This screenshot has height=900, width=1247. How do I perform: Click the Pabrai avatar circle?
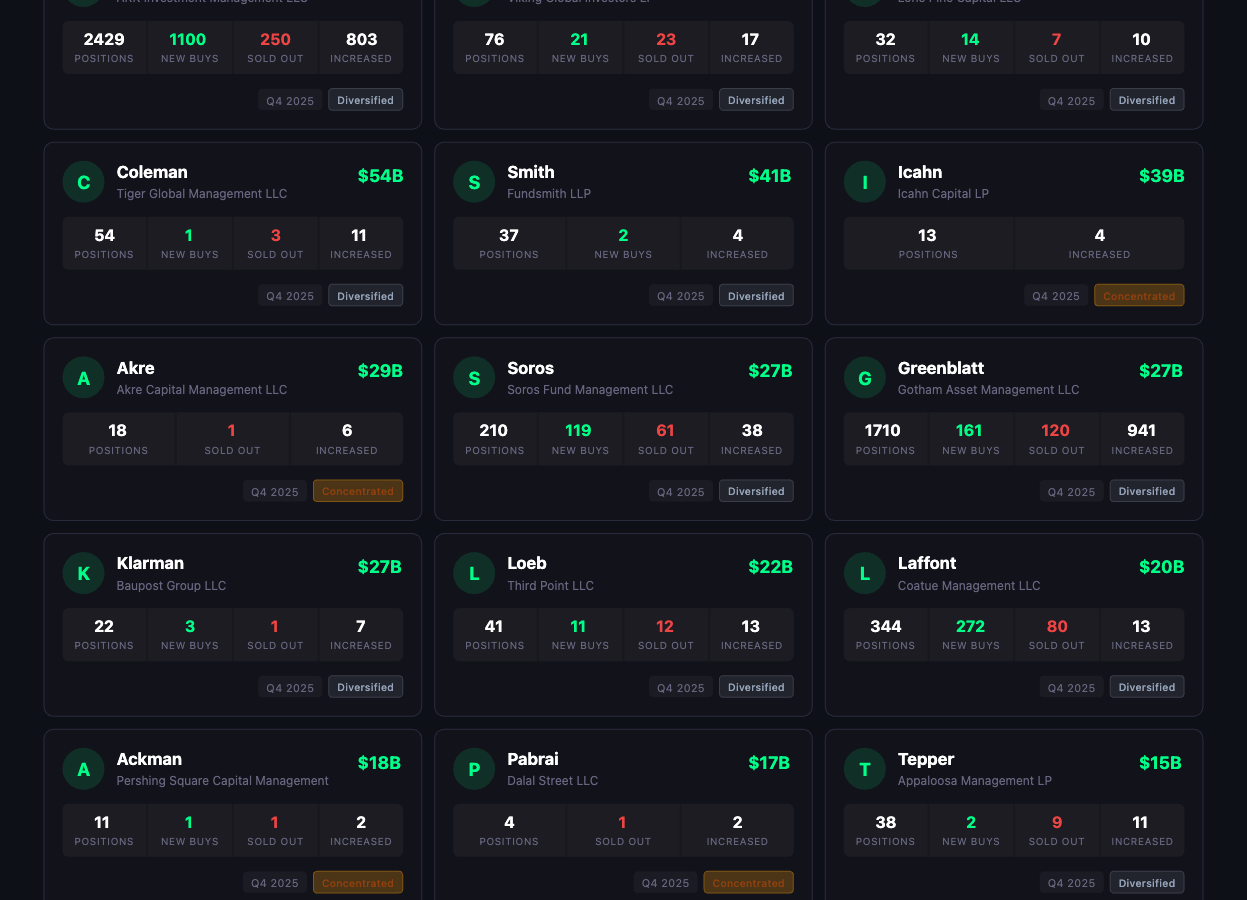pyautogui.click(x=474, y=769)
